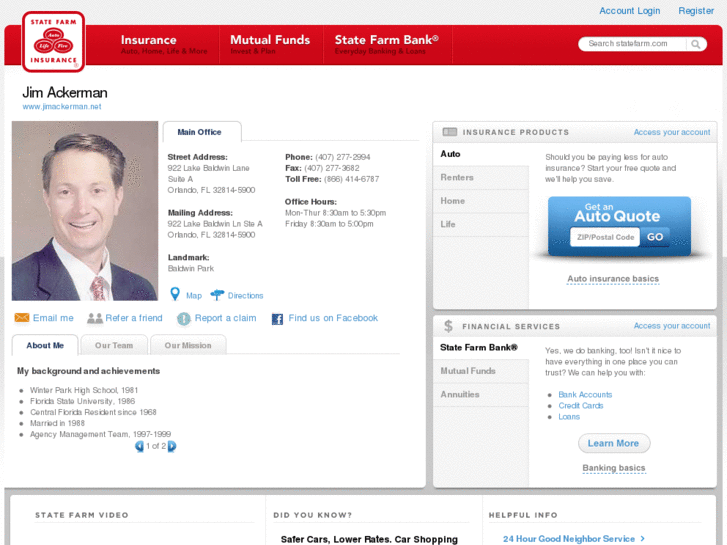
Task: Open Banking basics link
Action: pos(614,468)
